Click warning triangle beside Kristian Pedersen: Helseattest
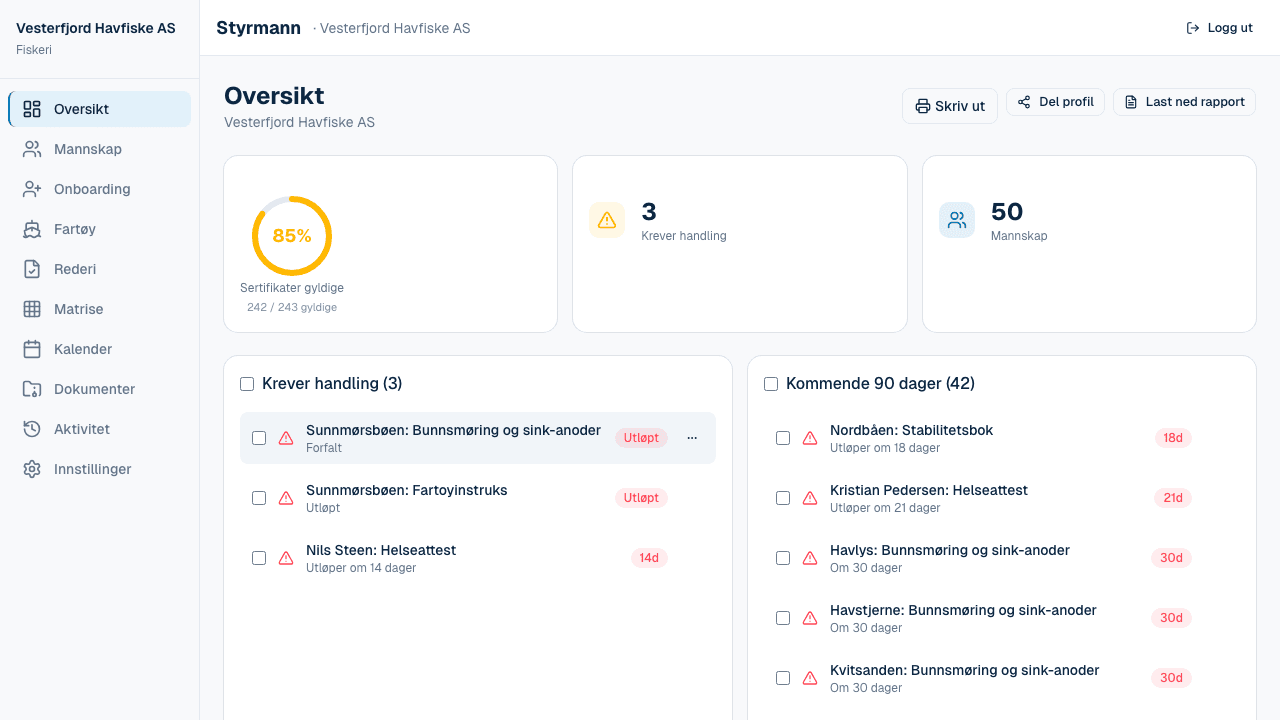The height and width of the screenshot is (720, 1280). 810,498
